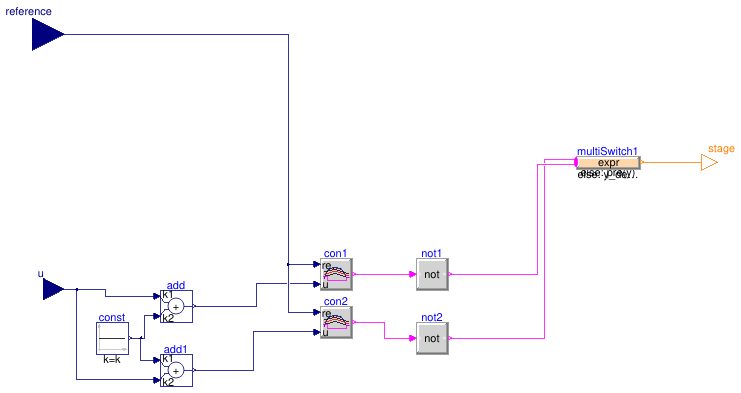741x393 pixels.
Task: Click the 'u' input label
Action: [41, 274]
